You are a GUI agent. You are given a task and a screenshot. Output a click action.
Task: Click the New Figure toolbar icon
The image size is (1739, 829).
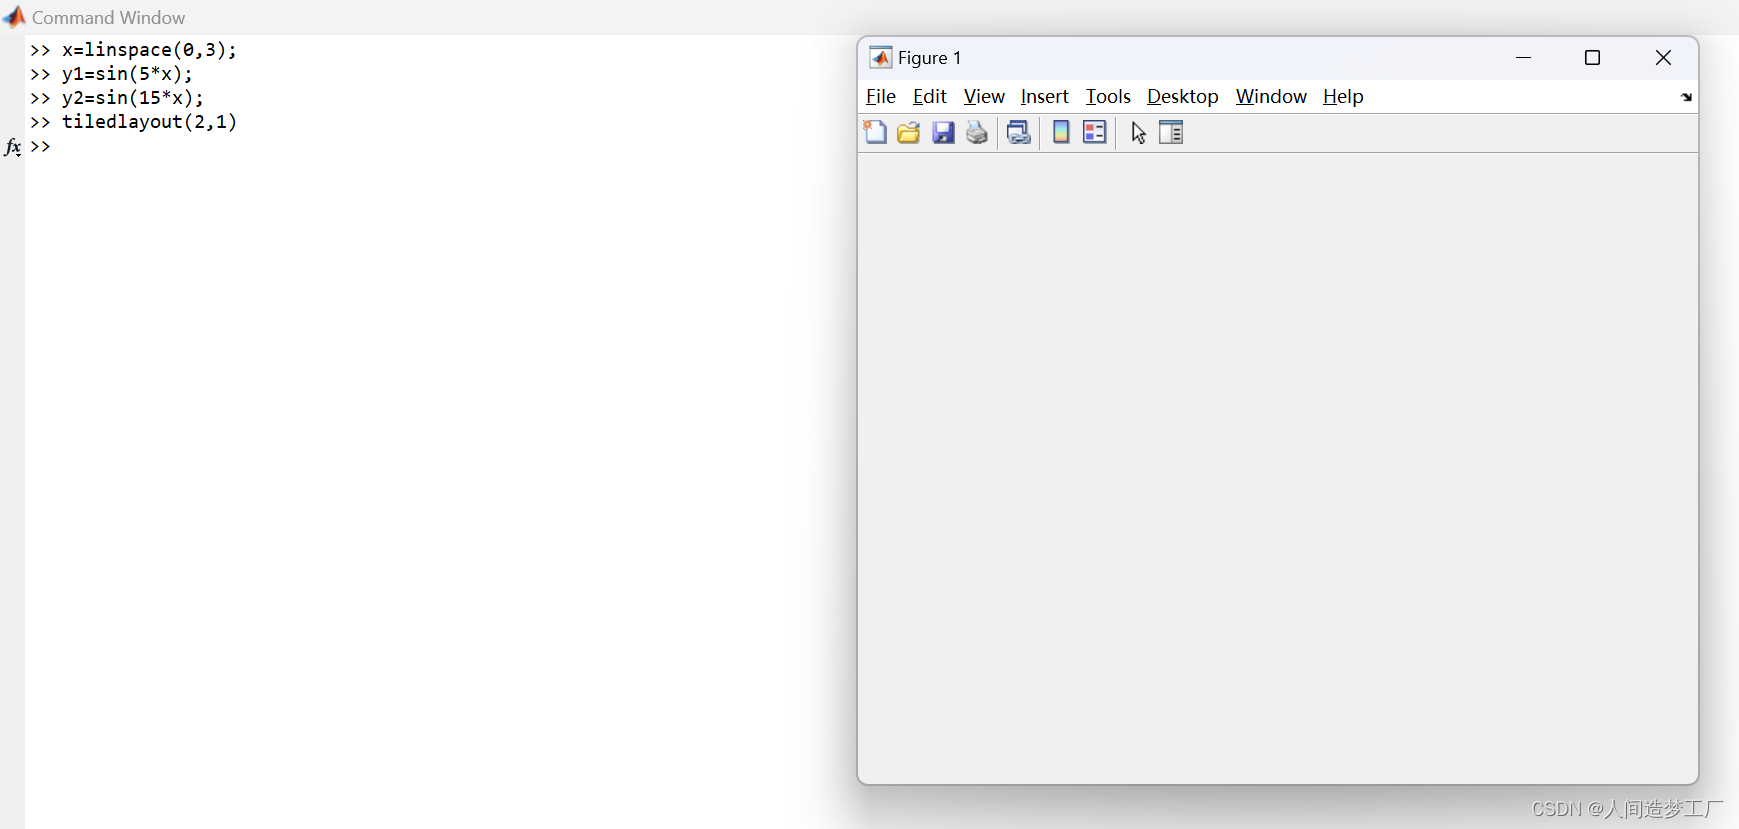point(875,132)
